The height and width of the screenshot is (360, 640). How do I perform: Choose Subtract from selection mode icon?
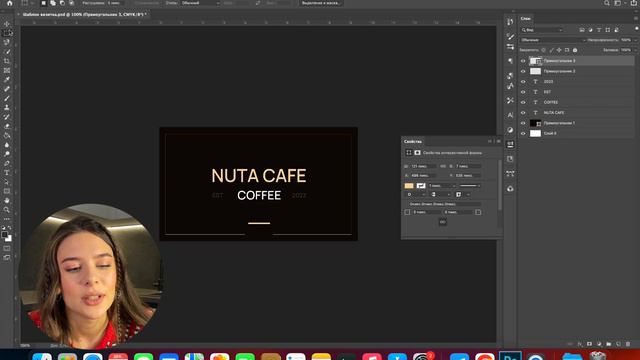(62, 3)
